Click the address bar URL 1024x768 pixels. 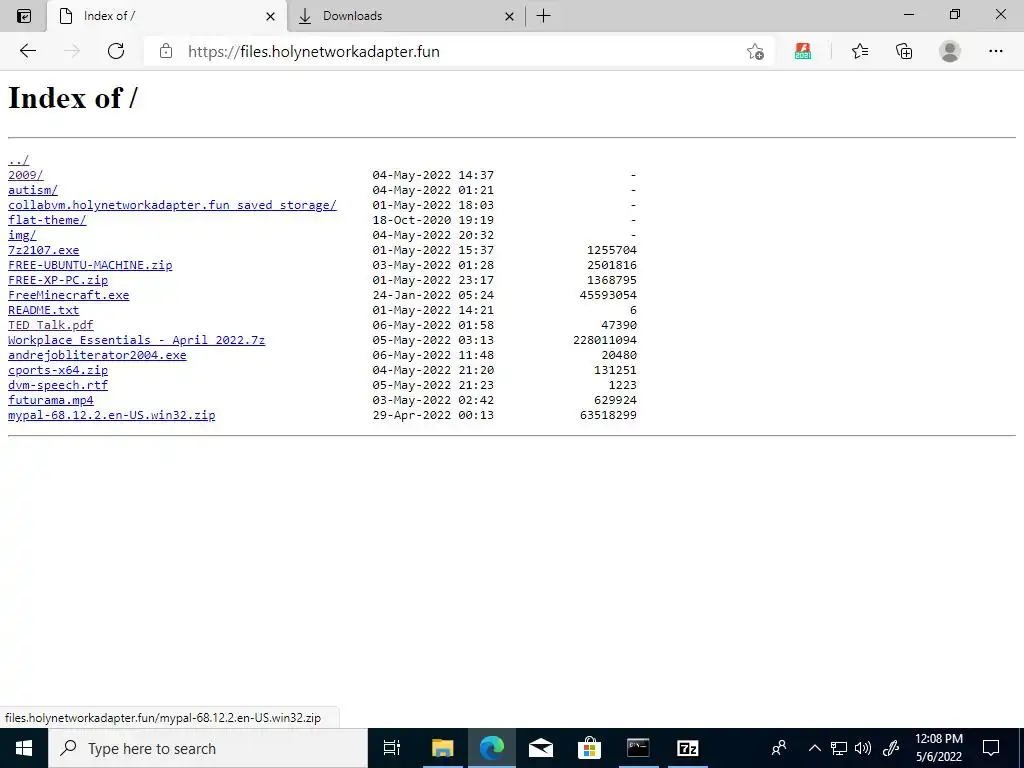[313, 52]
